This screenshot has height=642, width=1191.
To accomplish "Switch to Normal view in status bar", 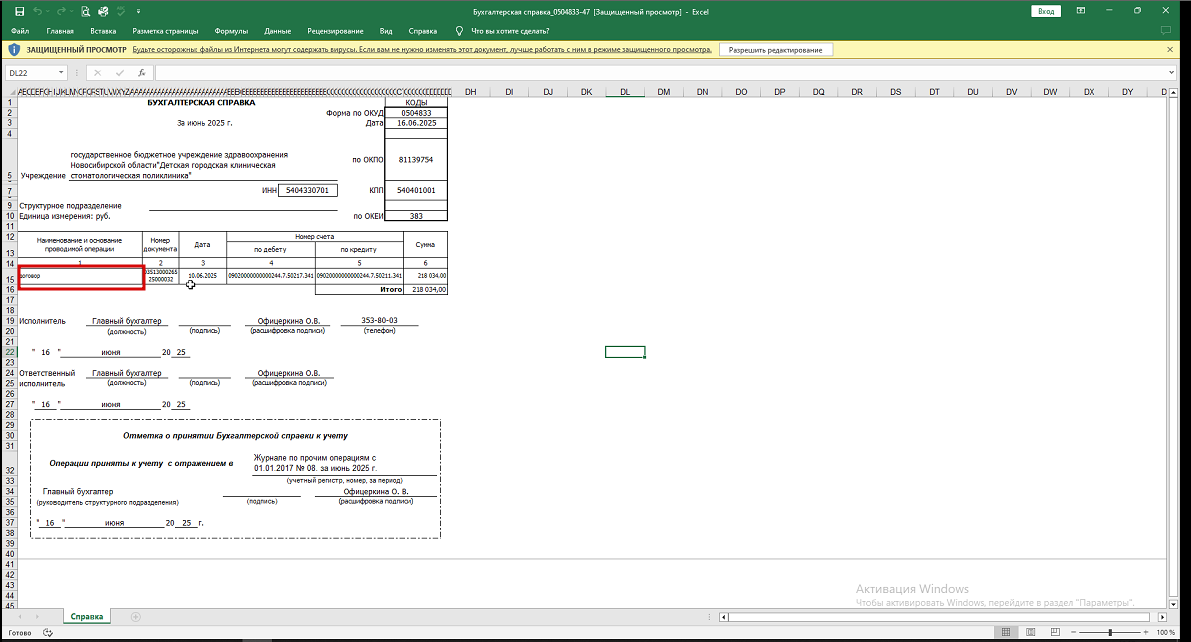I will [x=1006, y=632].
